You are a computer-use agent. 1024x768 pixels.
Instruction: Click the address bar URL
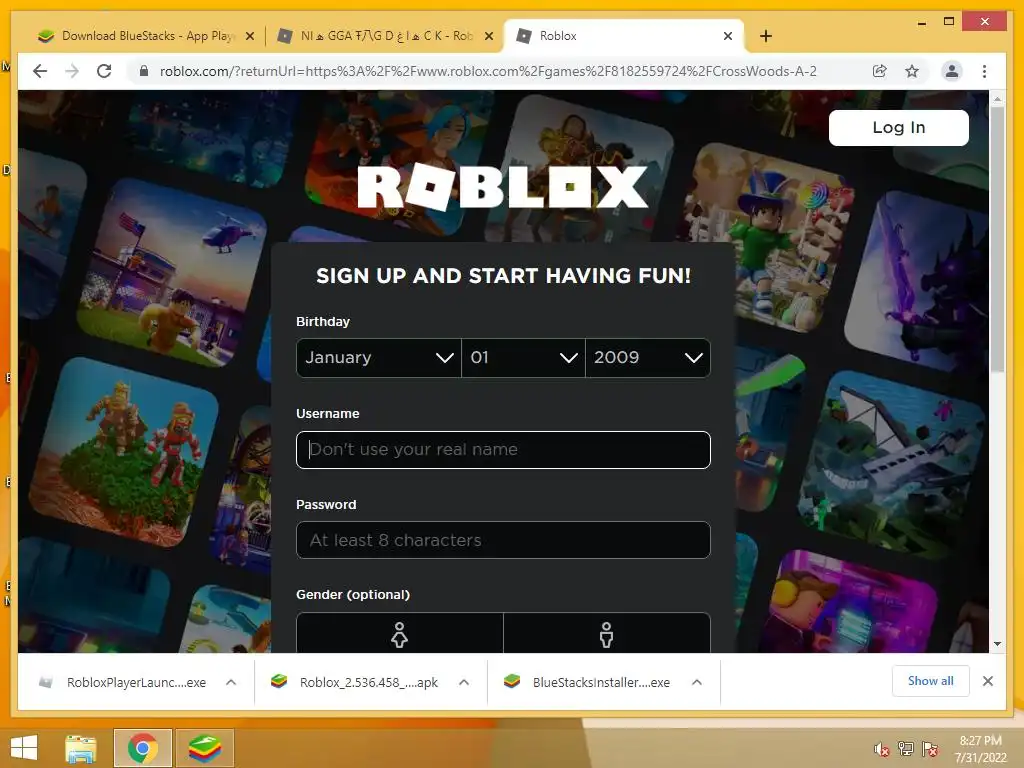[x=488, y=71]
